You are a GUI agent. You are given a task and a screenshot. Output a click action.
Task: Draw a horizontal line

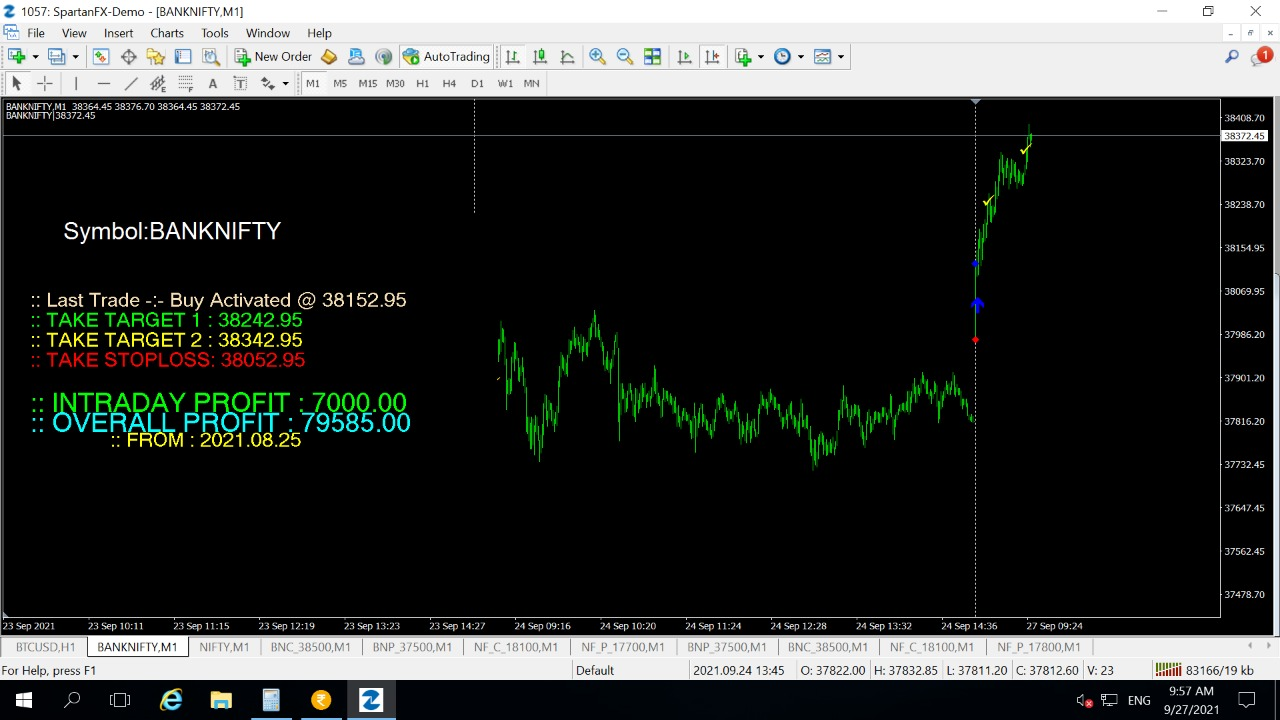tap(103, 83)
